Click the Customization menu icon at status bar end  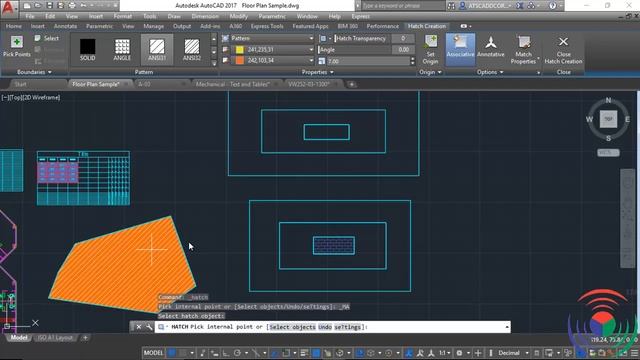tap(634, 353)
